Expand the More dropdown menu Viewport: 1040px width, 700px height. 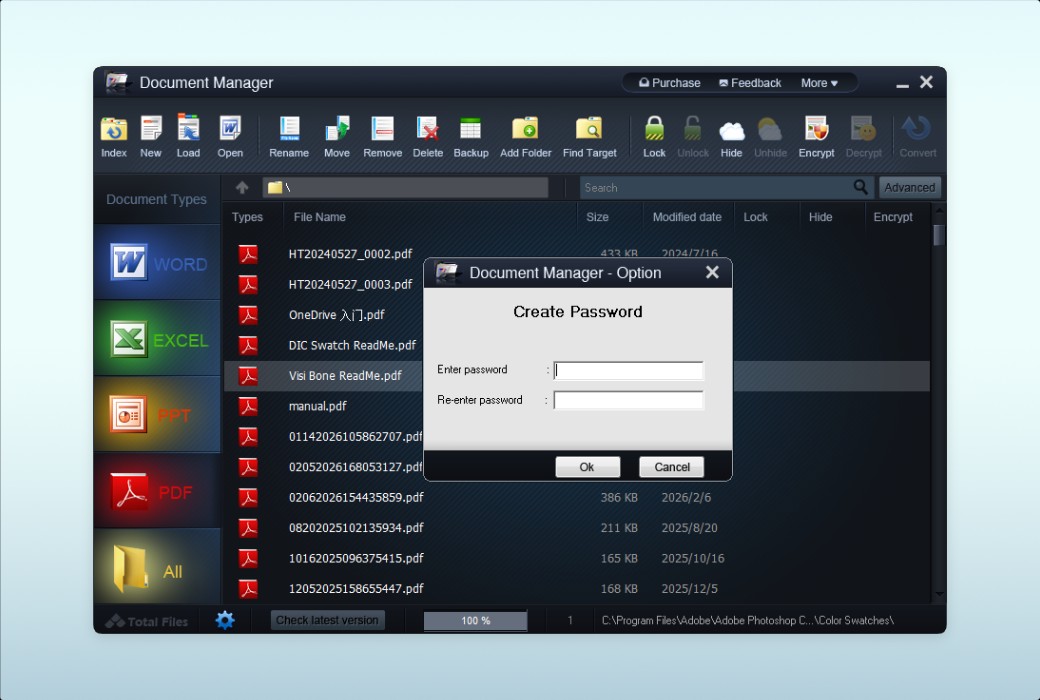[819, 83]
